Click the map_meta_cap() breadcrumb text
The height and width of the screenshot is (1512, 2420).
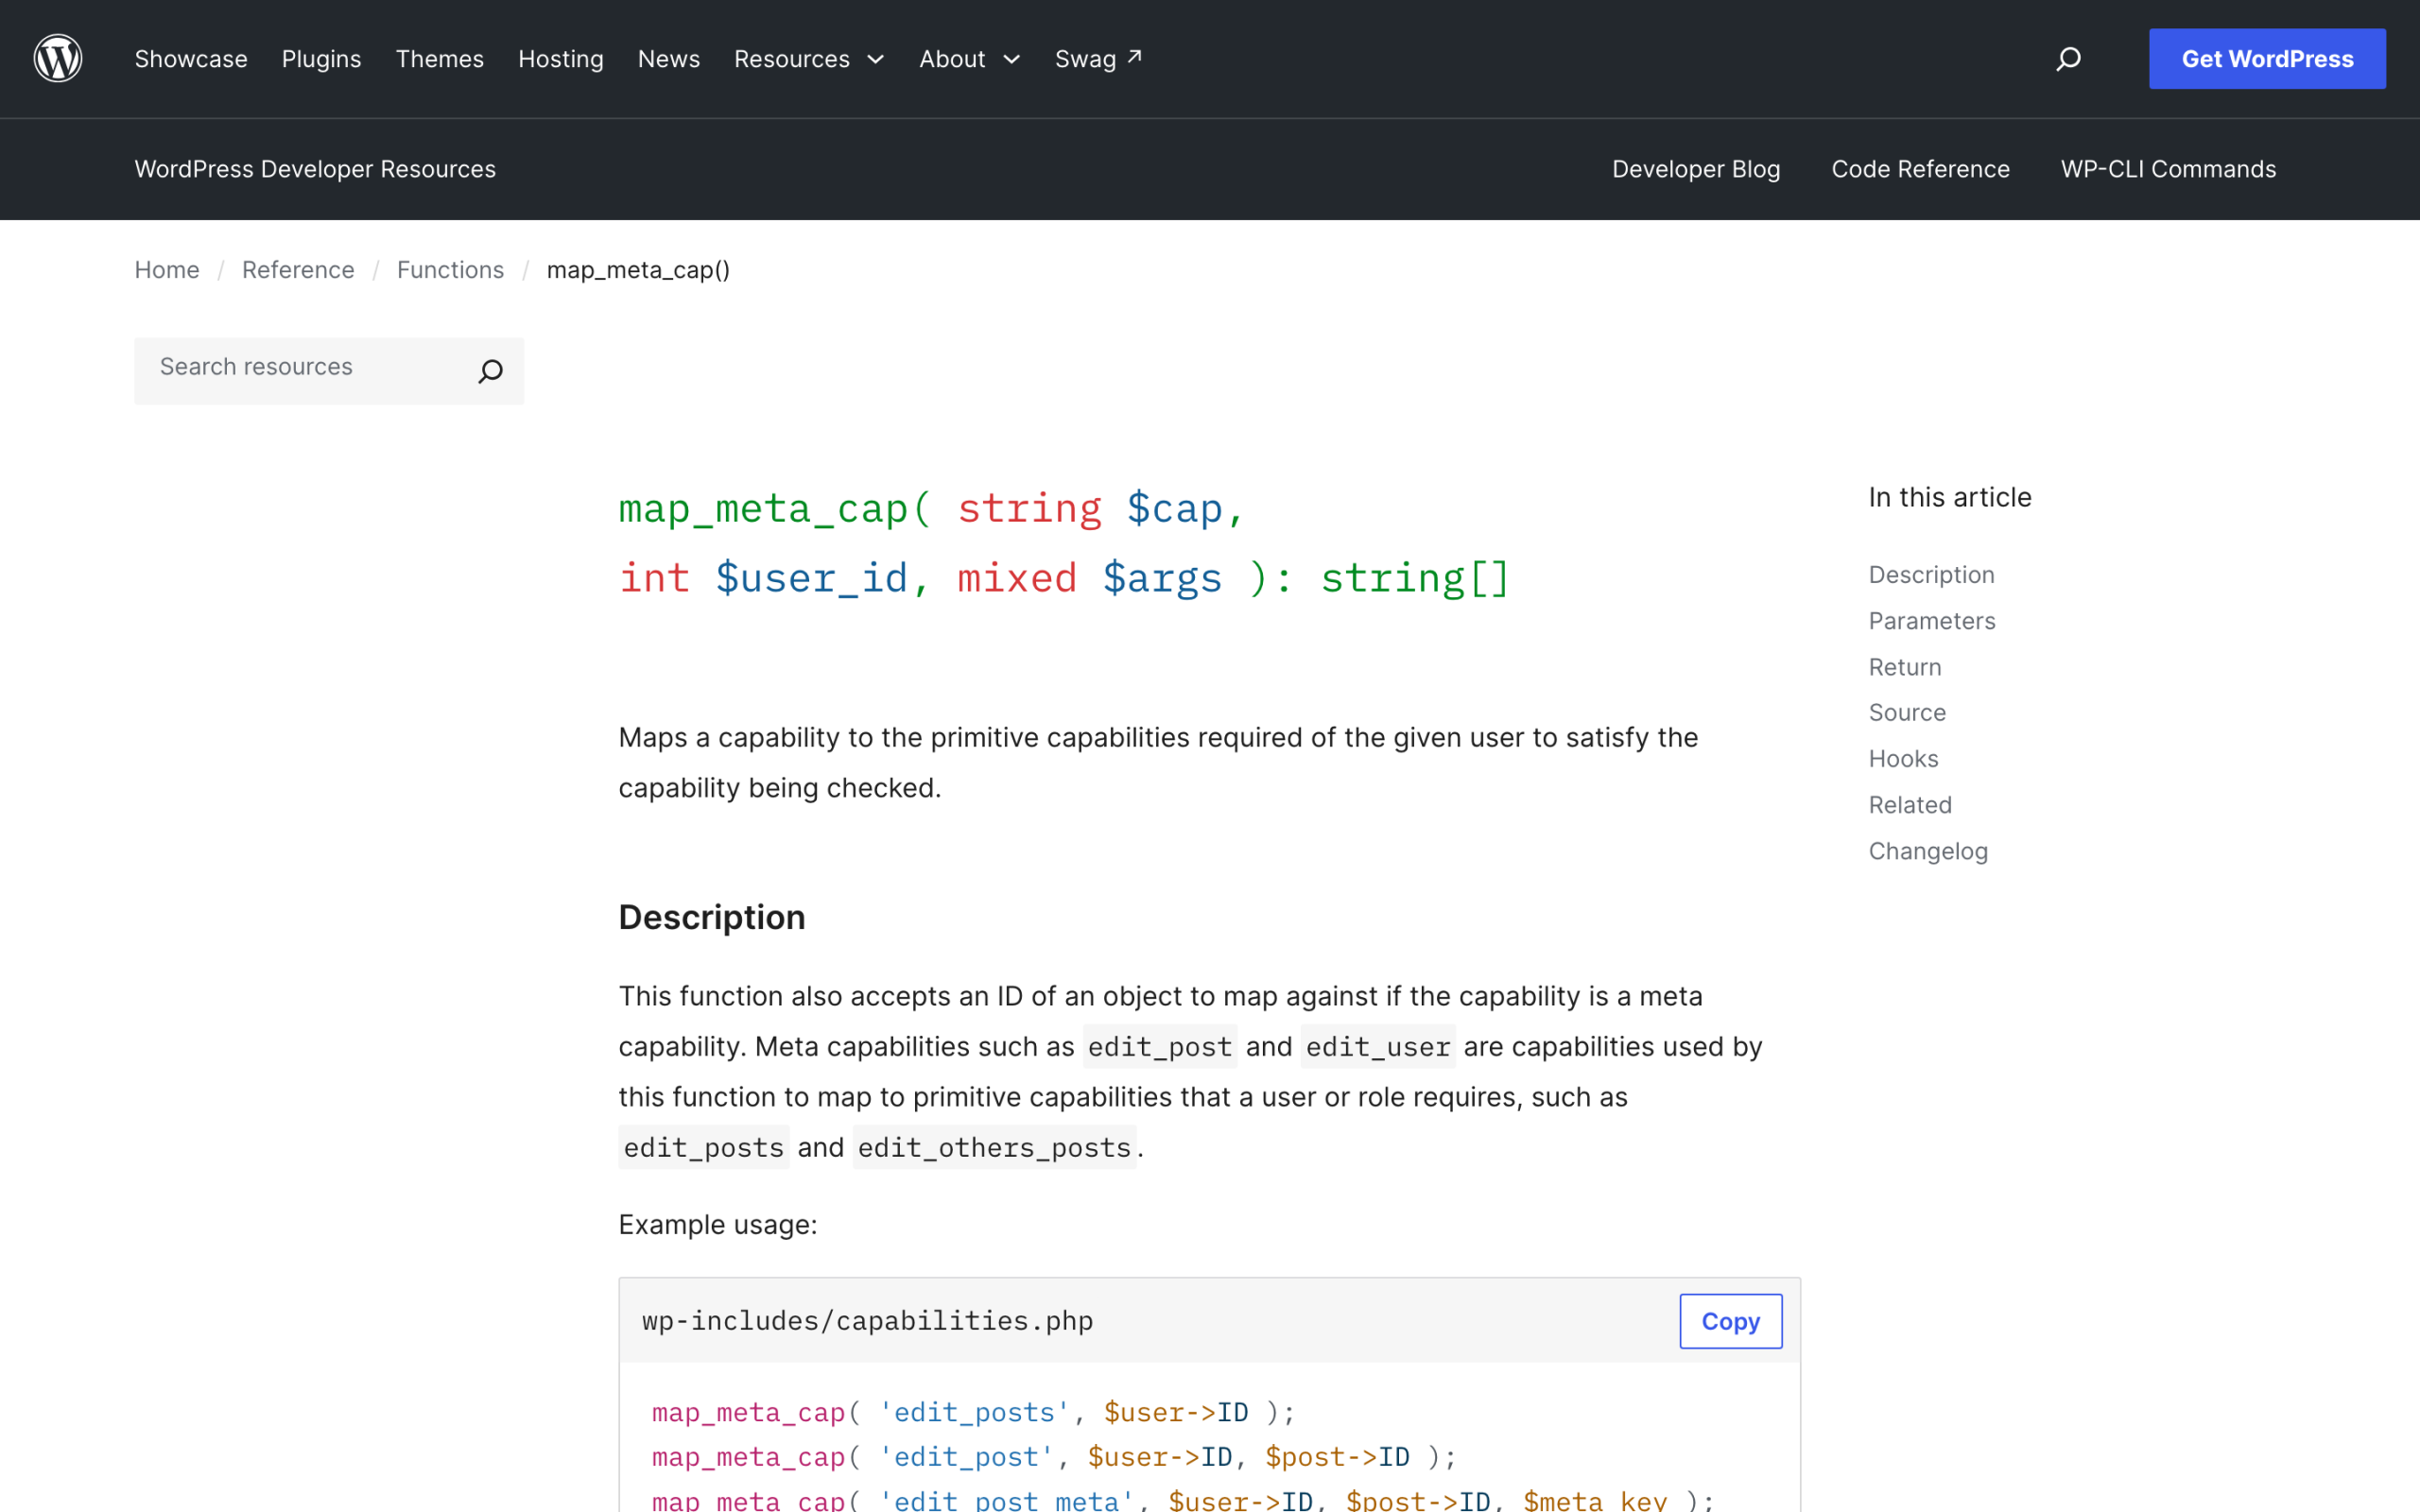coord(638,270)
